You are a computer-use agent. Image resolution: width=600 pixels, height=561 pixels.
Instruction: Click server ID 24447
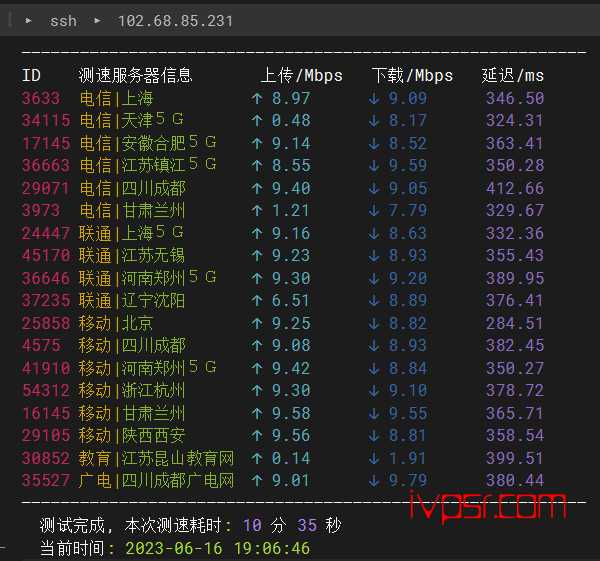tap(46, 233)
